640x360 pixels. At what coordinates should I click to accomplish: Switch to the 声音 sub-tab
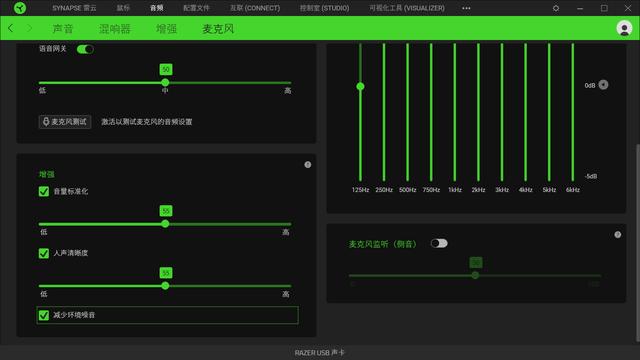coord(63,29)
